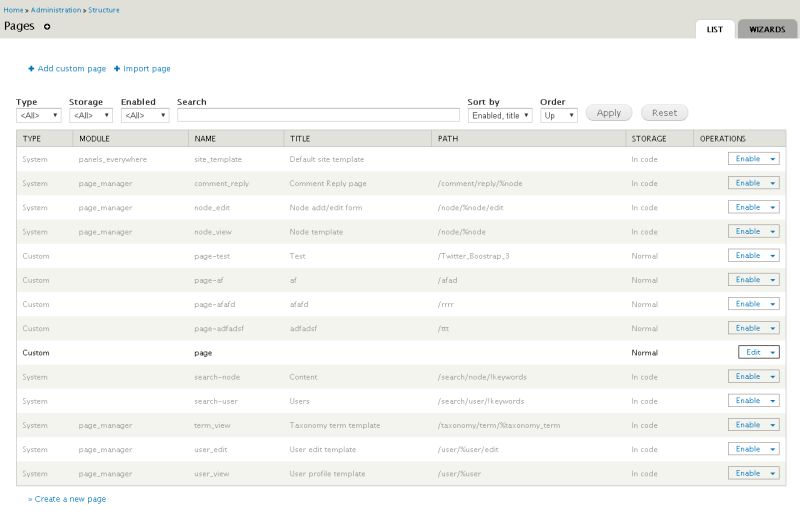This screenshot has width=800, height=511.
Task: Expand operations arrow next to Edit button
Action: (772, 352)
